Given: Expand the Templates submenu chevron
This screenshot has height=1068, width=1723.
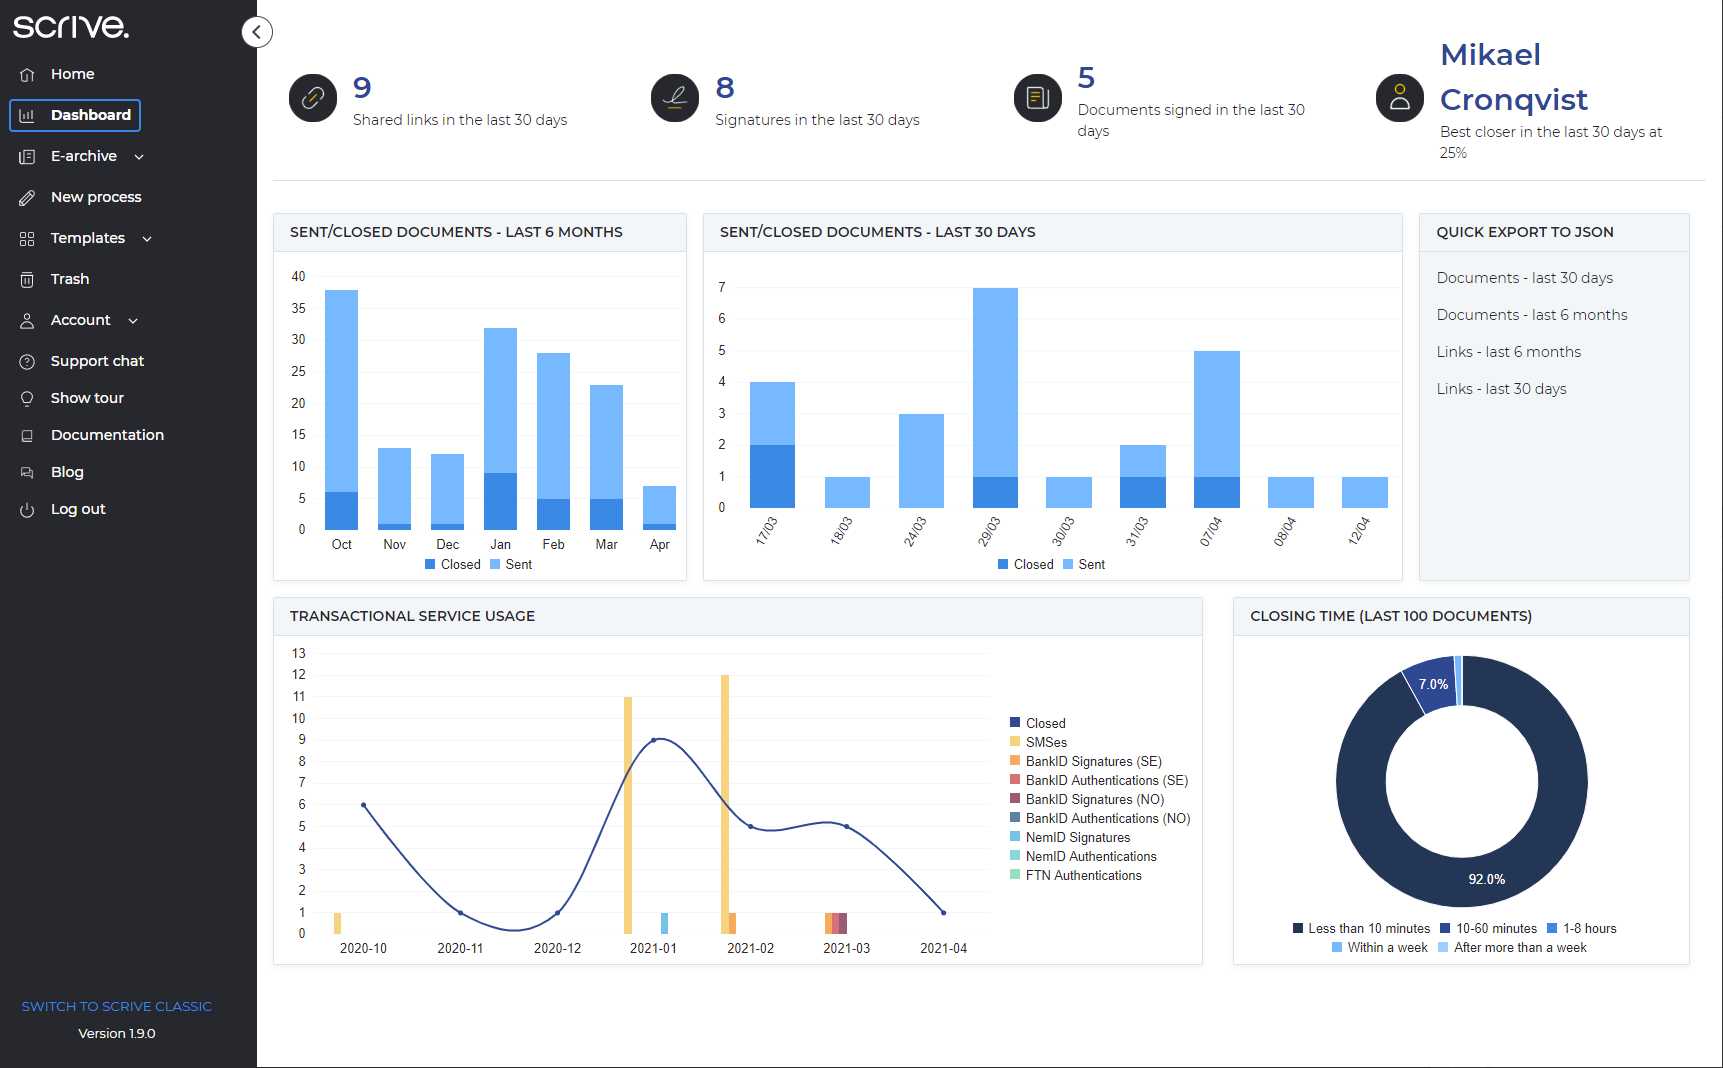Looking at the screenshot, I should [147, 239].
